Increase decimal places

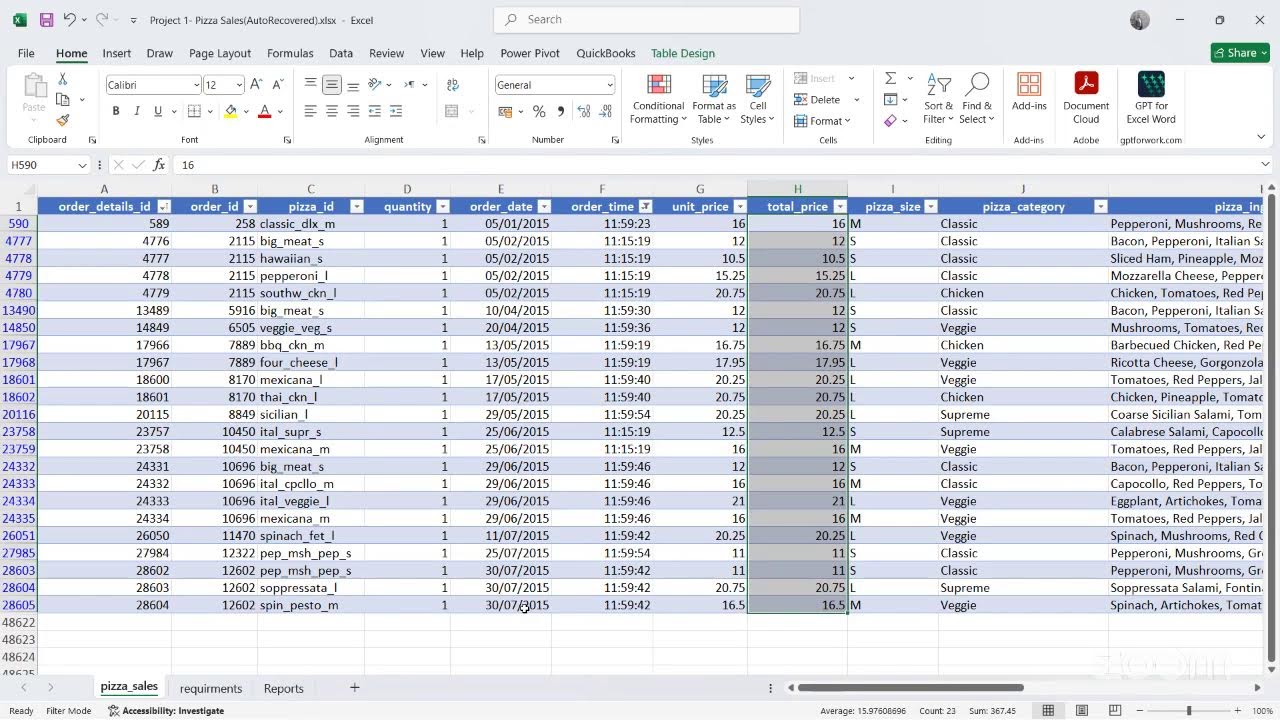coord(582,111)
